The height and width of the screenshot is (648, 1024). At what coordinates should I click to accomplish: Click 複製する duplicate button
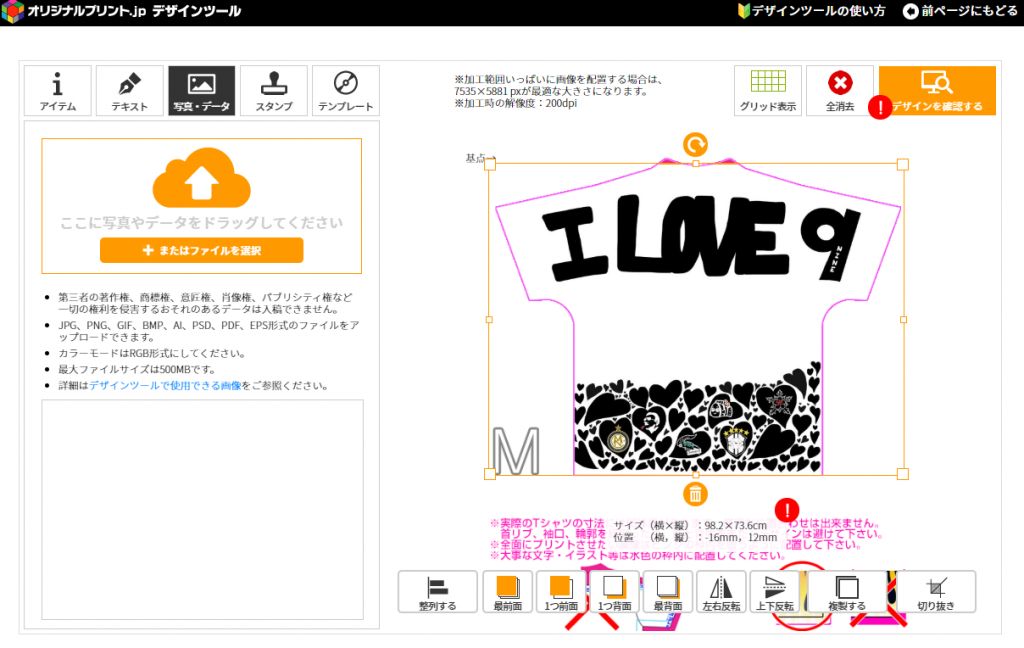(x=847, y=592)
